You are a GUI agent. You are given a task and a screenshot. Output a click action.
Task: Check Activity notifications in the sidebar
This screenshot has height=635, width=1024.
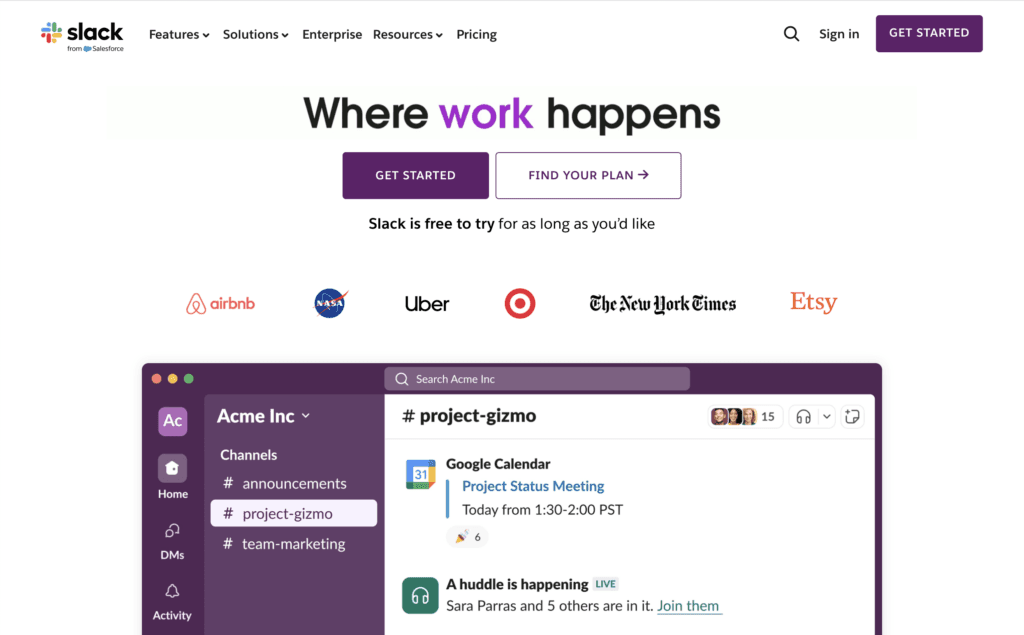171,593
